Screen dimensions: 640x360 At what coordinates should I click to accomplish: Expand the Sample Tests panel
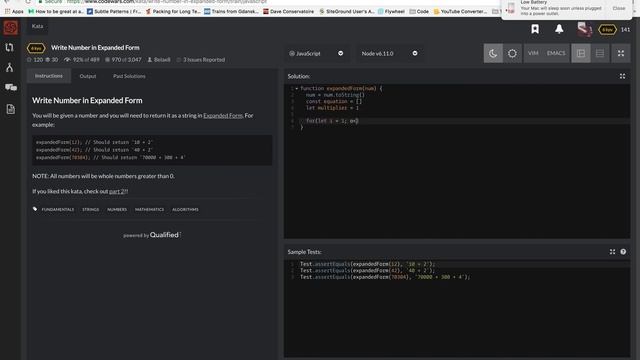pyautogui.click(x=612, y=252)
